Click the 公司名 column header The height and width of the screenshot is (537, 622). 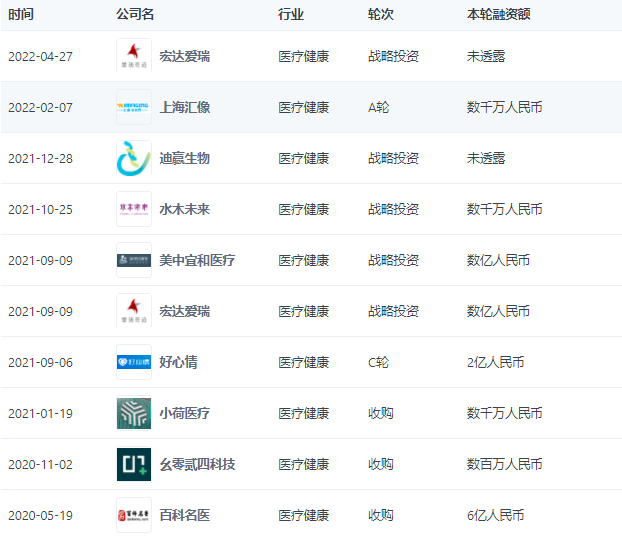tap(135, 14)
